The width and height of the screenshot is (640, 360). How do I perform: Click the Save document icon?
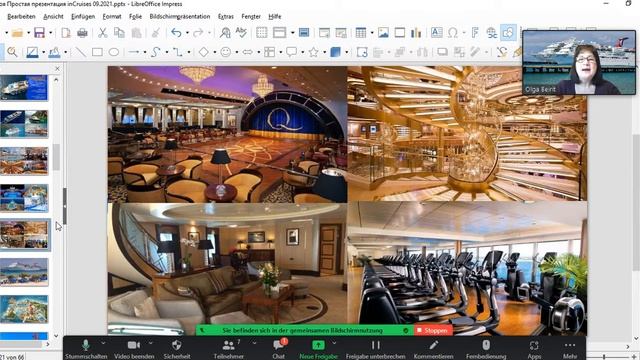click(x=39, y=33)
